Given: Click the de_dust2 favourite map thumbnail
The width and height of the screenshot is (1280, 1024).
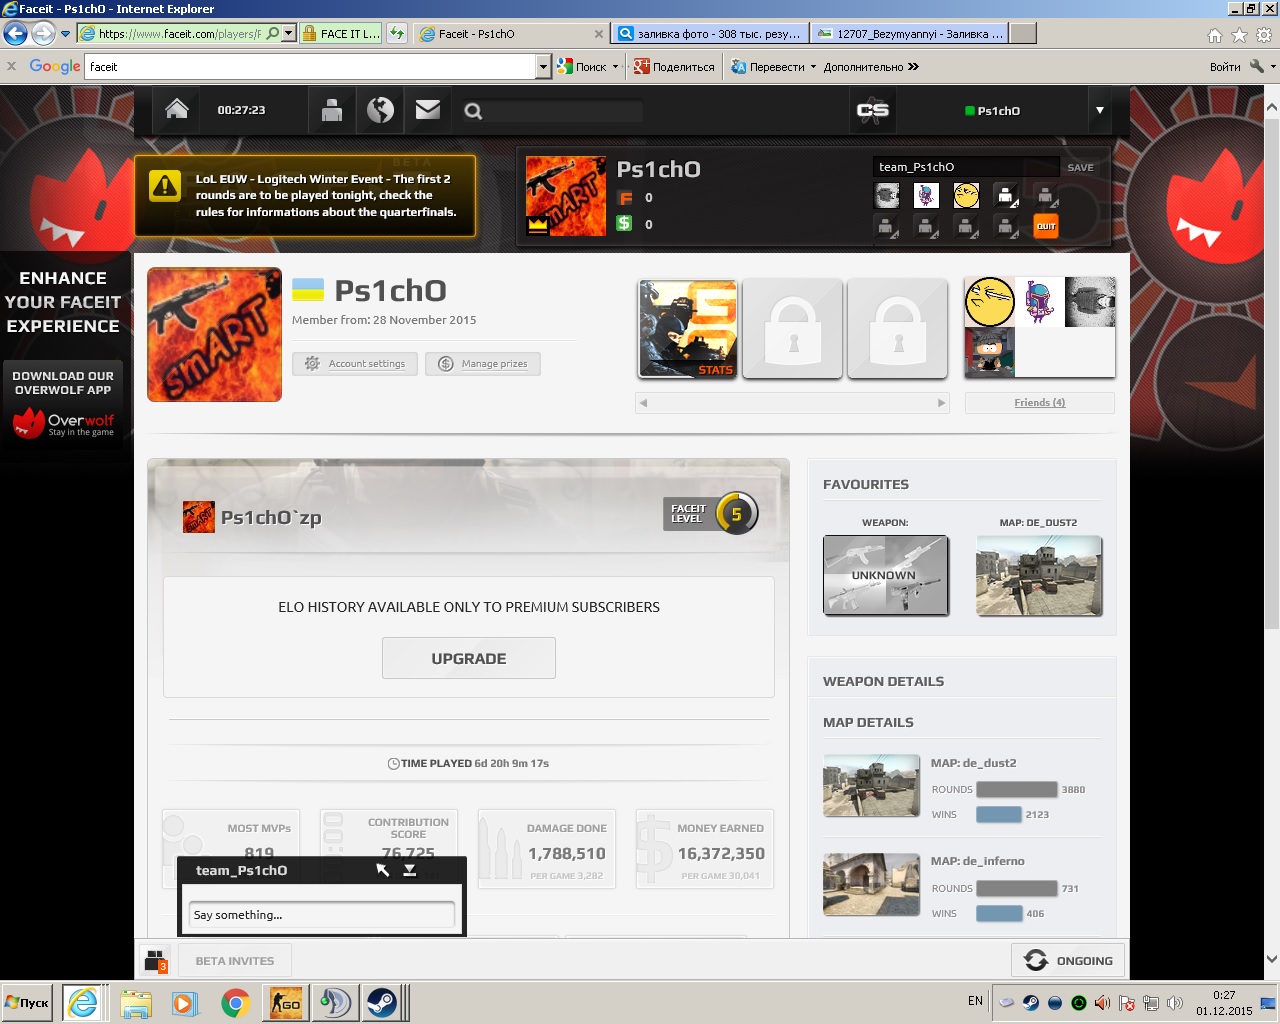Looking at the screenshot, I should coord(1039,575).
